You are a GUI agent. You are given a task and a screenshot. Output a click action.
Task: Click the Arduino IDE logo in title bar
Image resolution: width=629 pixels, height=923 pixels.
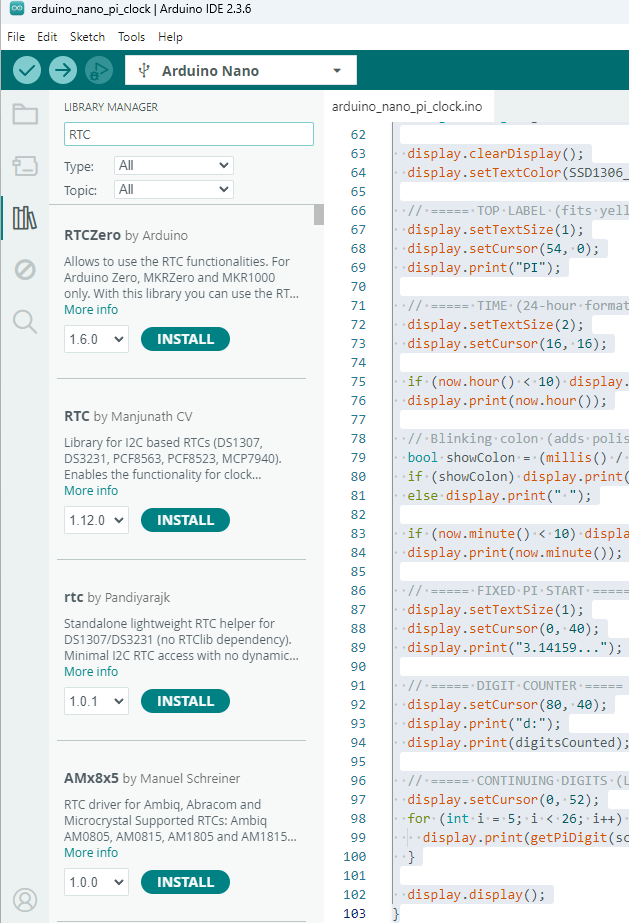point(17,8)
